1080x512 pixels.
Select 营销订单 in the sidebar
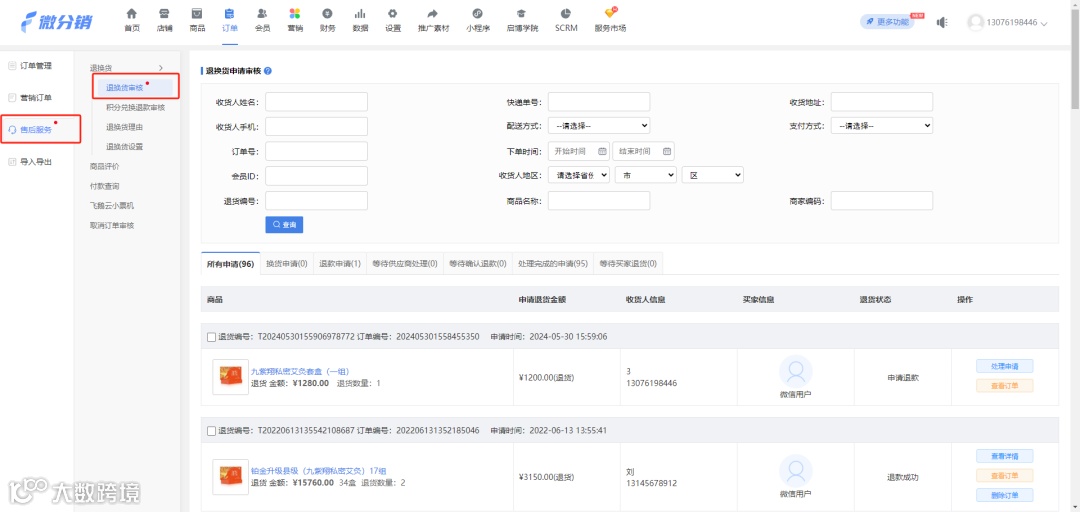pos(37,98)
